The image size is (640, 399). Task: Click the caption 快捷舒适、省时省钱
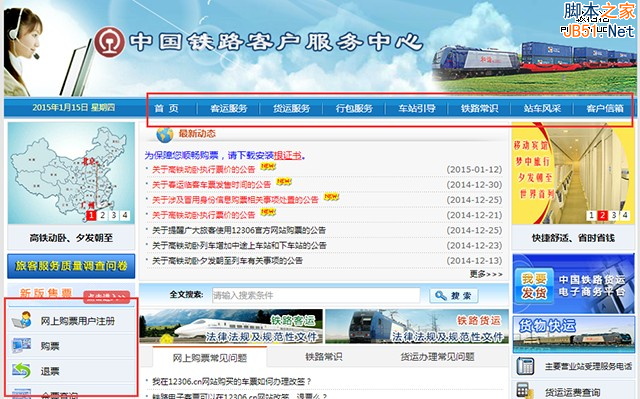click(x=573, y=238)
